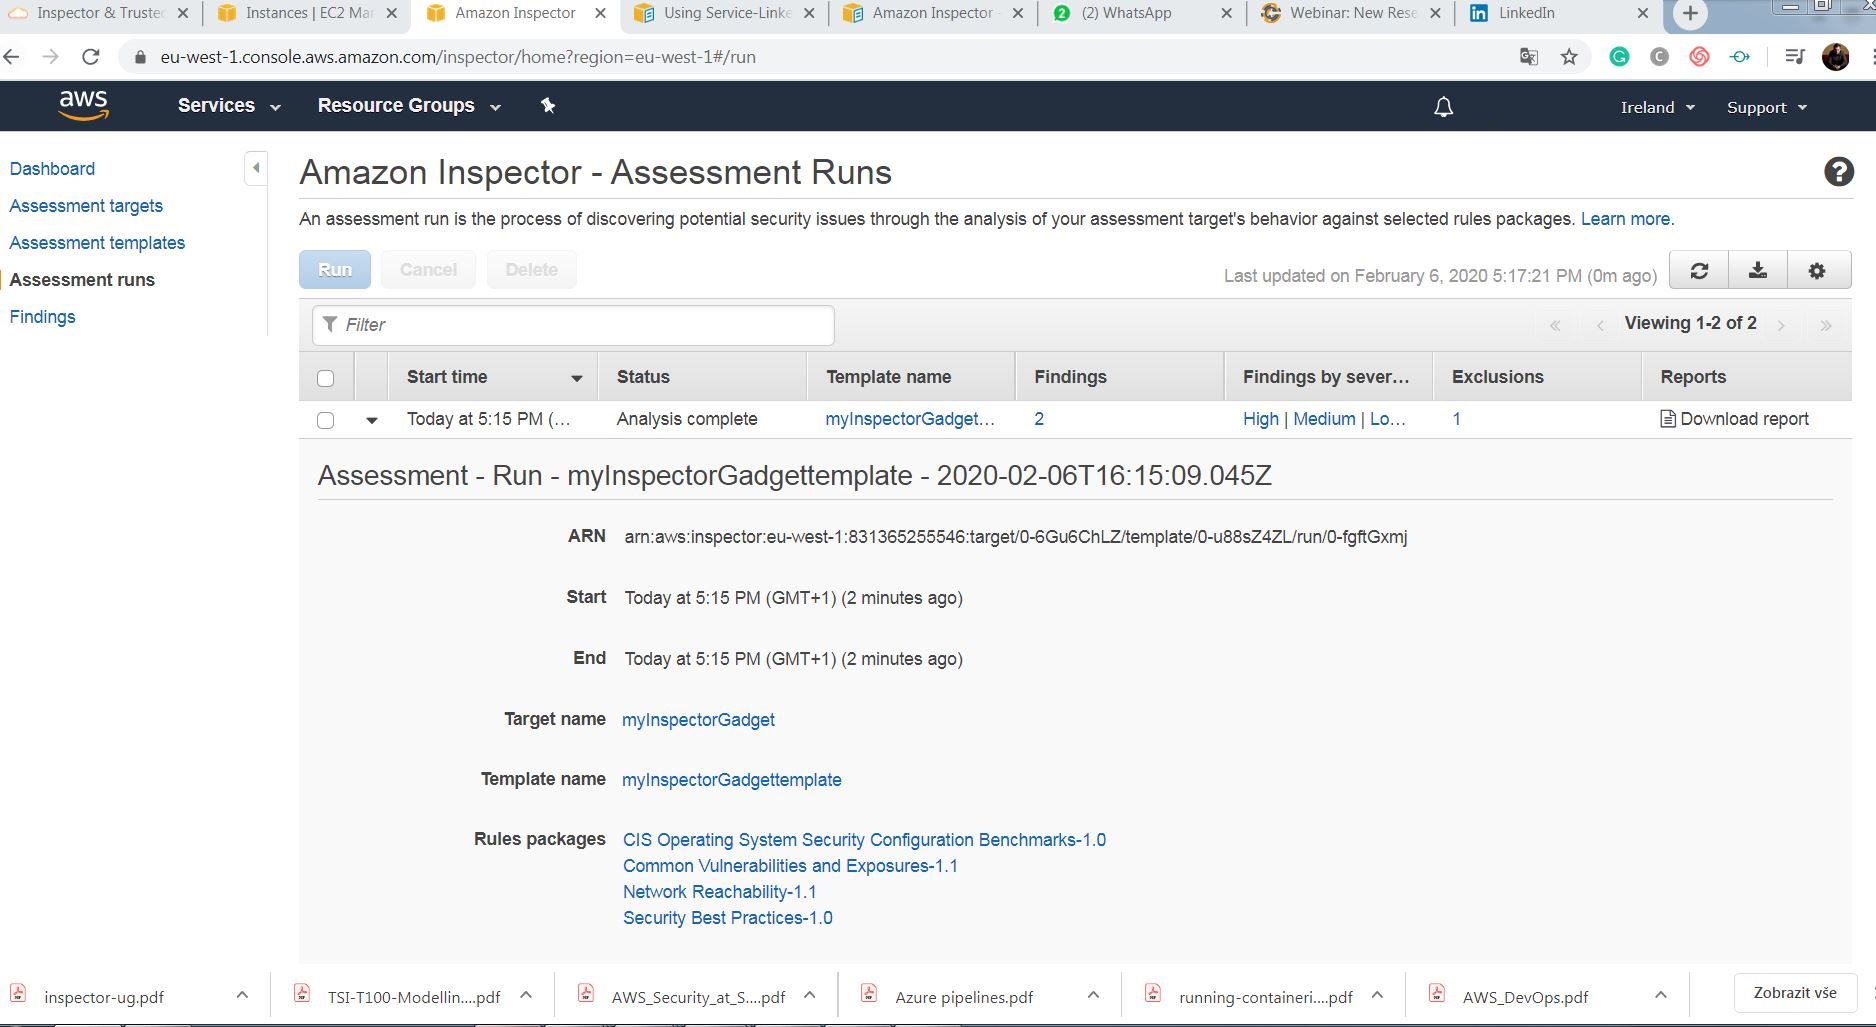This screenshot has height=1027, width=1876.
Task: Click the Cancel button
Action: [x=428, y=269]
